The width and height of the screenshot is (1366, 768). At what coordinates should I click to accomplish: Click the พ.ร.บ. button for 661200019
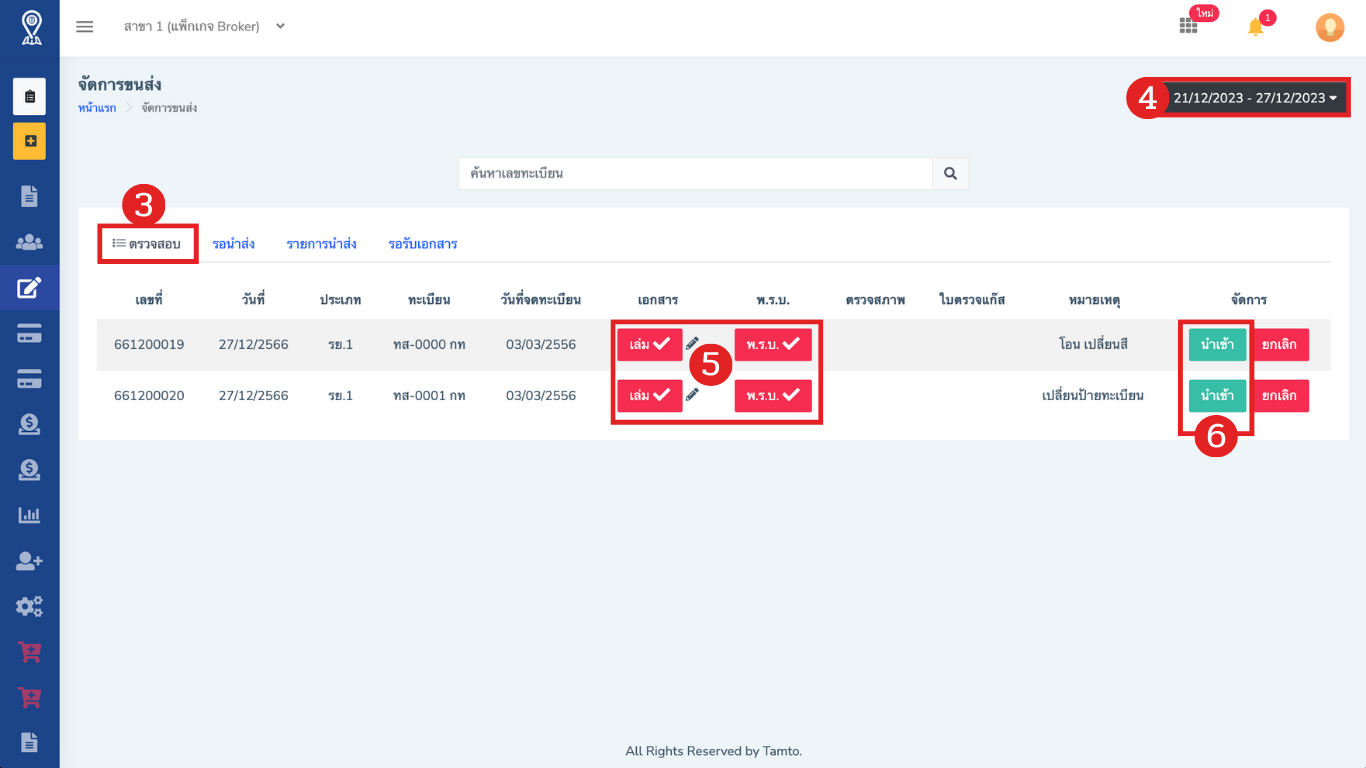tap(773, 344)
